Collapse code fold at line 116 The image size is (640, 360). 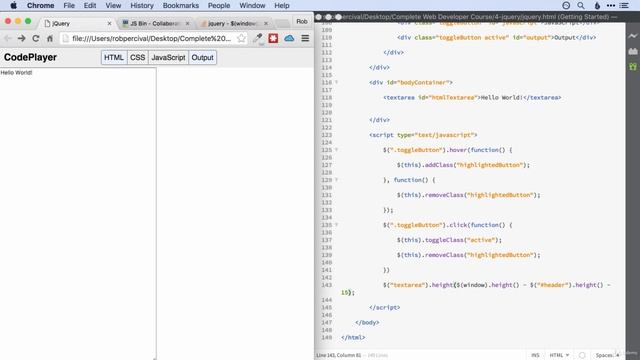point(336,82)
